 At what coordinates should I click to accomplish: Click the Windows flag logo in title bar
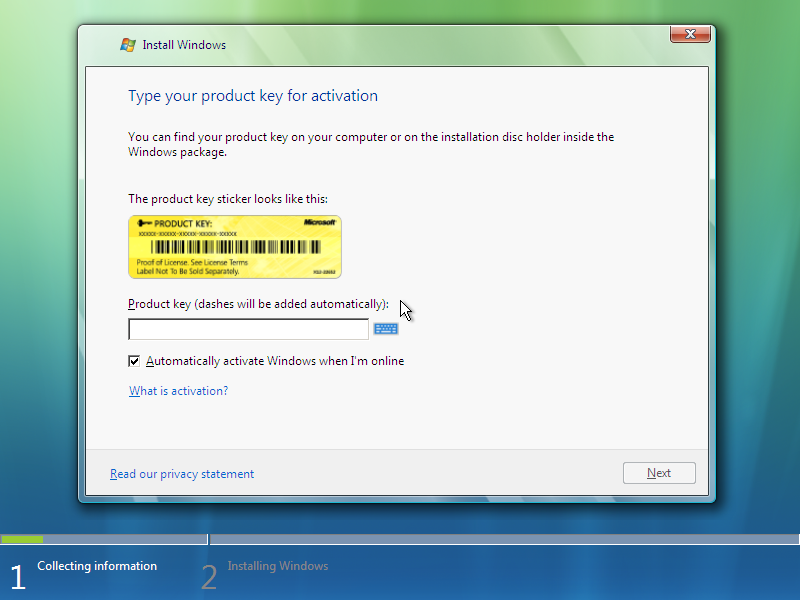click(x=128, y=45)
